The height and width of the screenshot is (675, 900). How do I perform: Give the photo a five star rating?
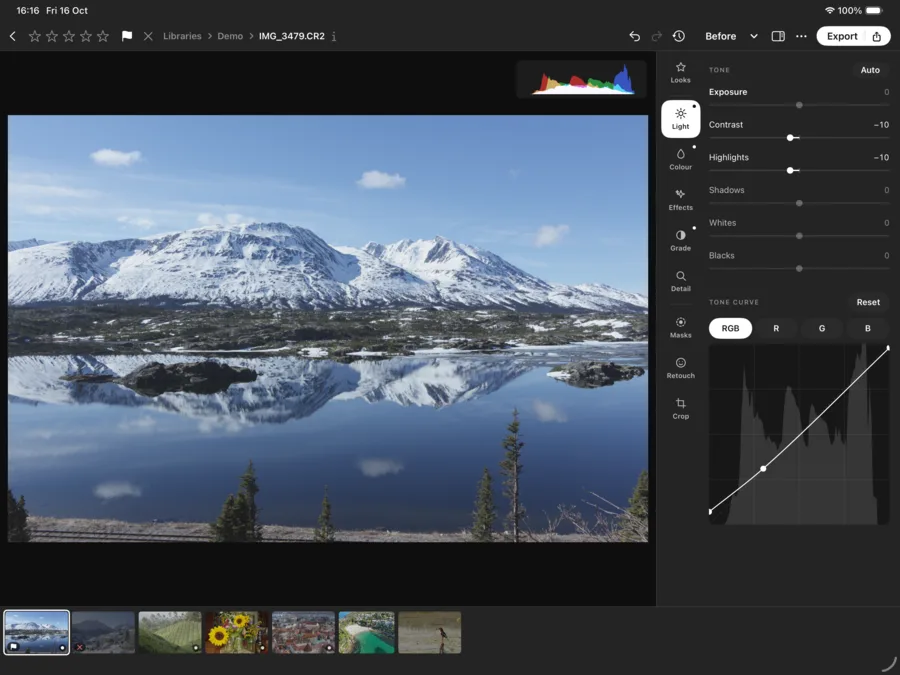103,36
